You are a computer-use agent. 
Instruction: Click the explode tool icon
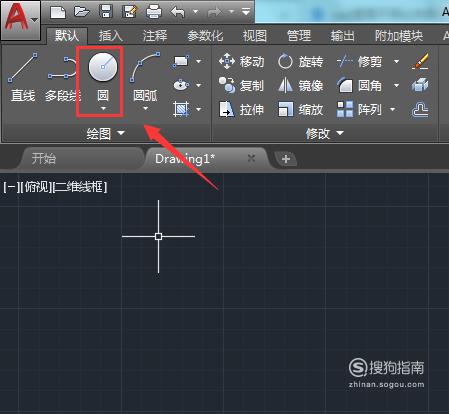pos(420,85)
